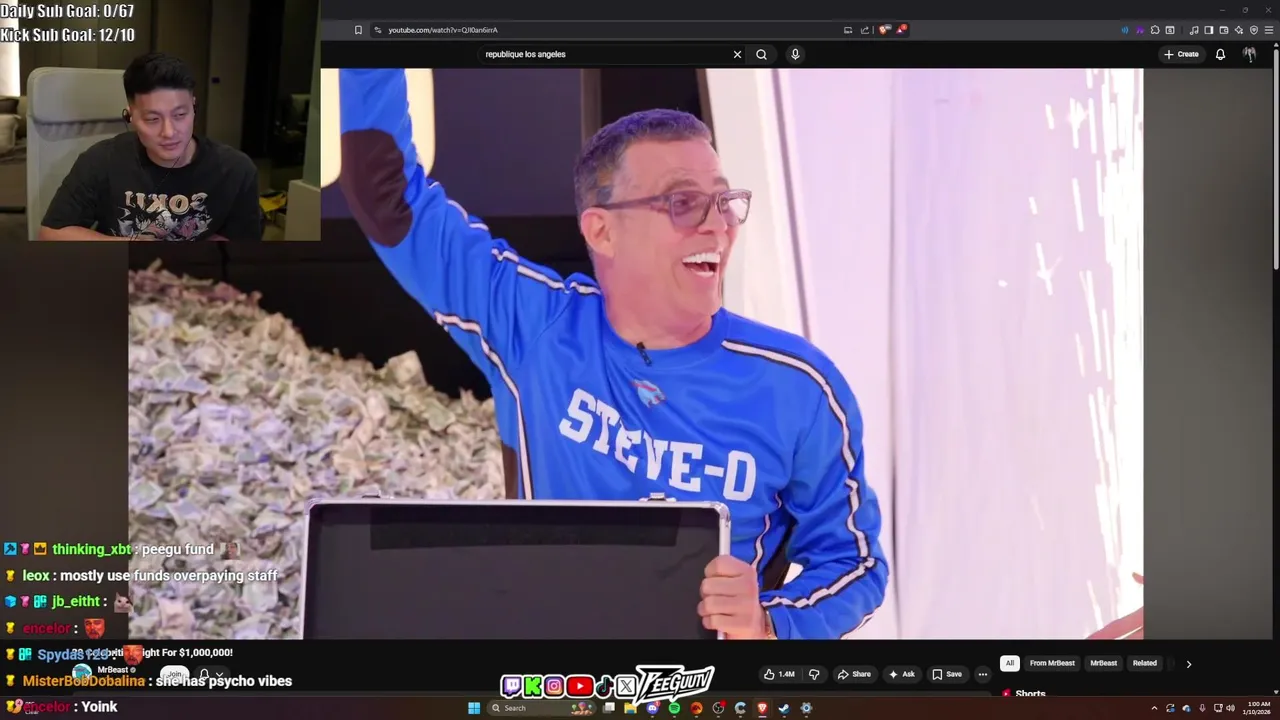
Task: Clear the YouTube search text with X
Action: [x=737, y=54]
